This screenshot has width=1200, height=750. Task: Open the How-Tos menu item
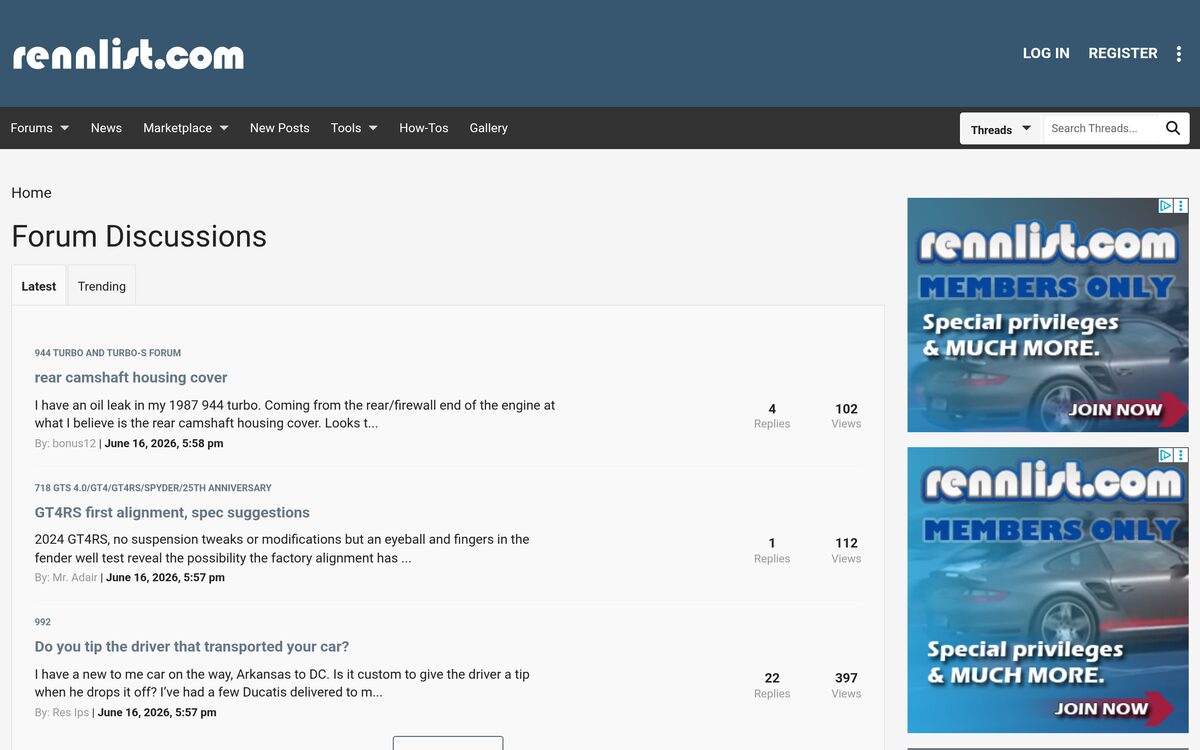click(424, 128)
